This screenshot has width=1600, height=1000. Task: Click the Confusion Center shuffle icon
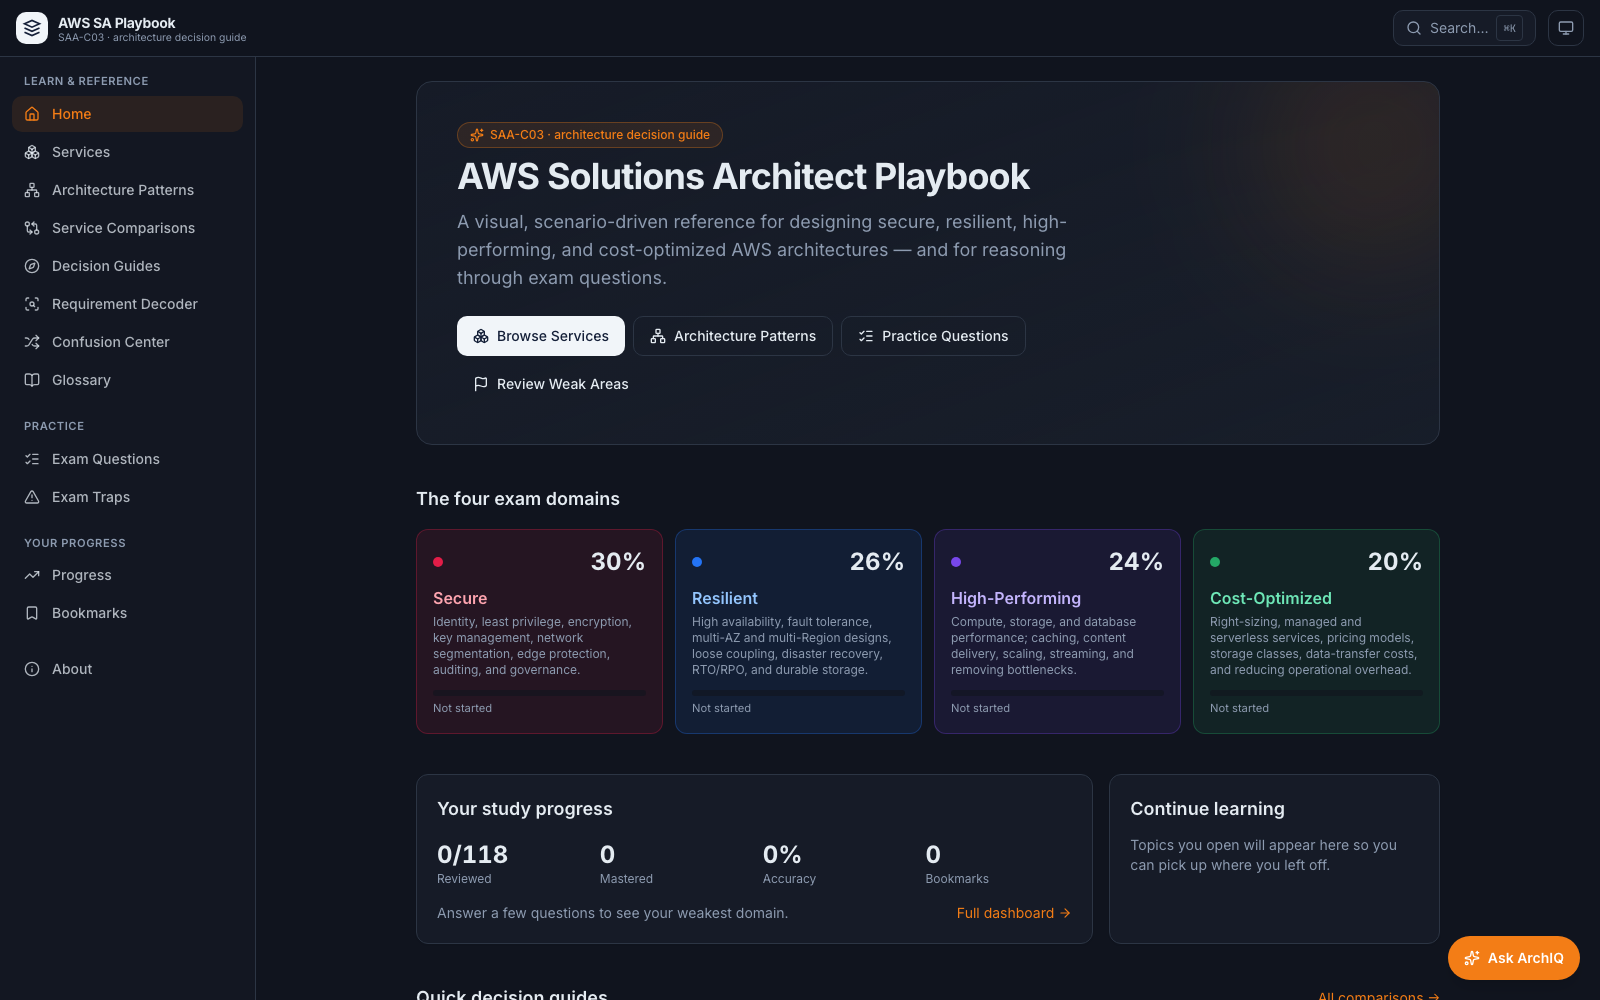(x=32, y=342)
